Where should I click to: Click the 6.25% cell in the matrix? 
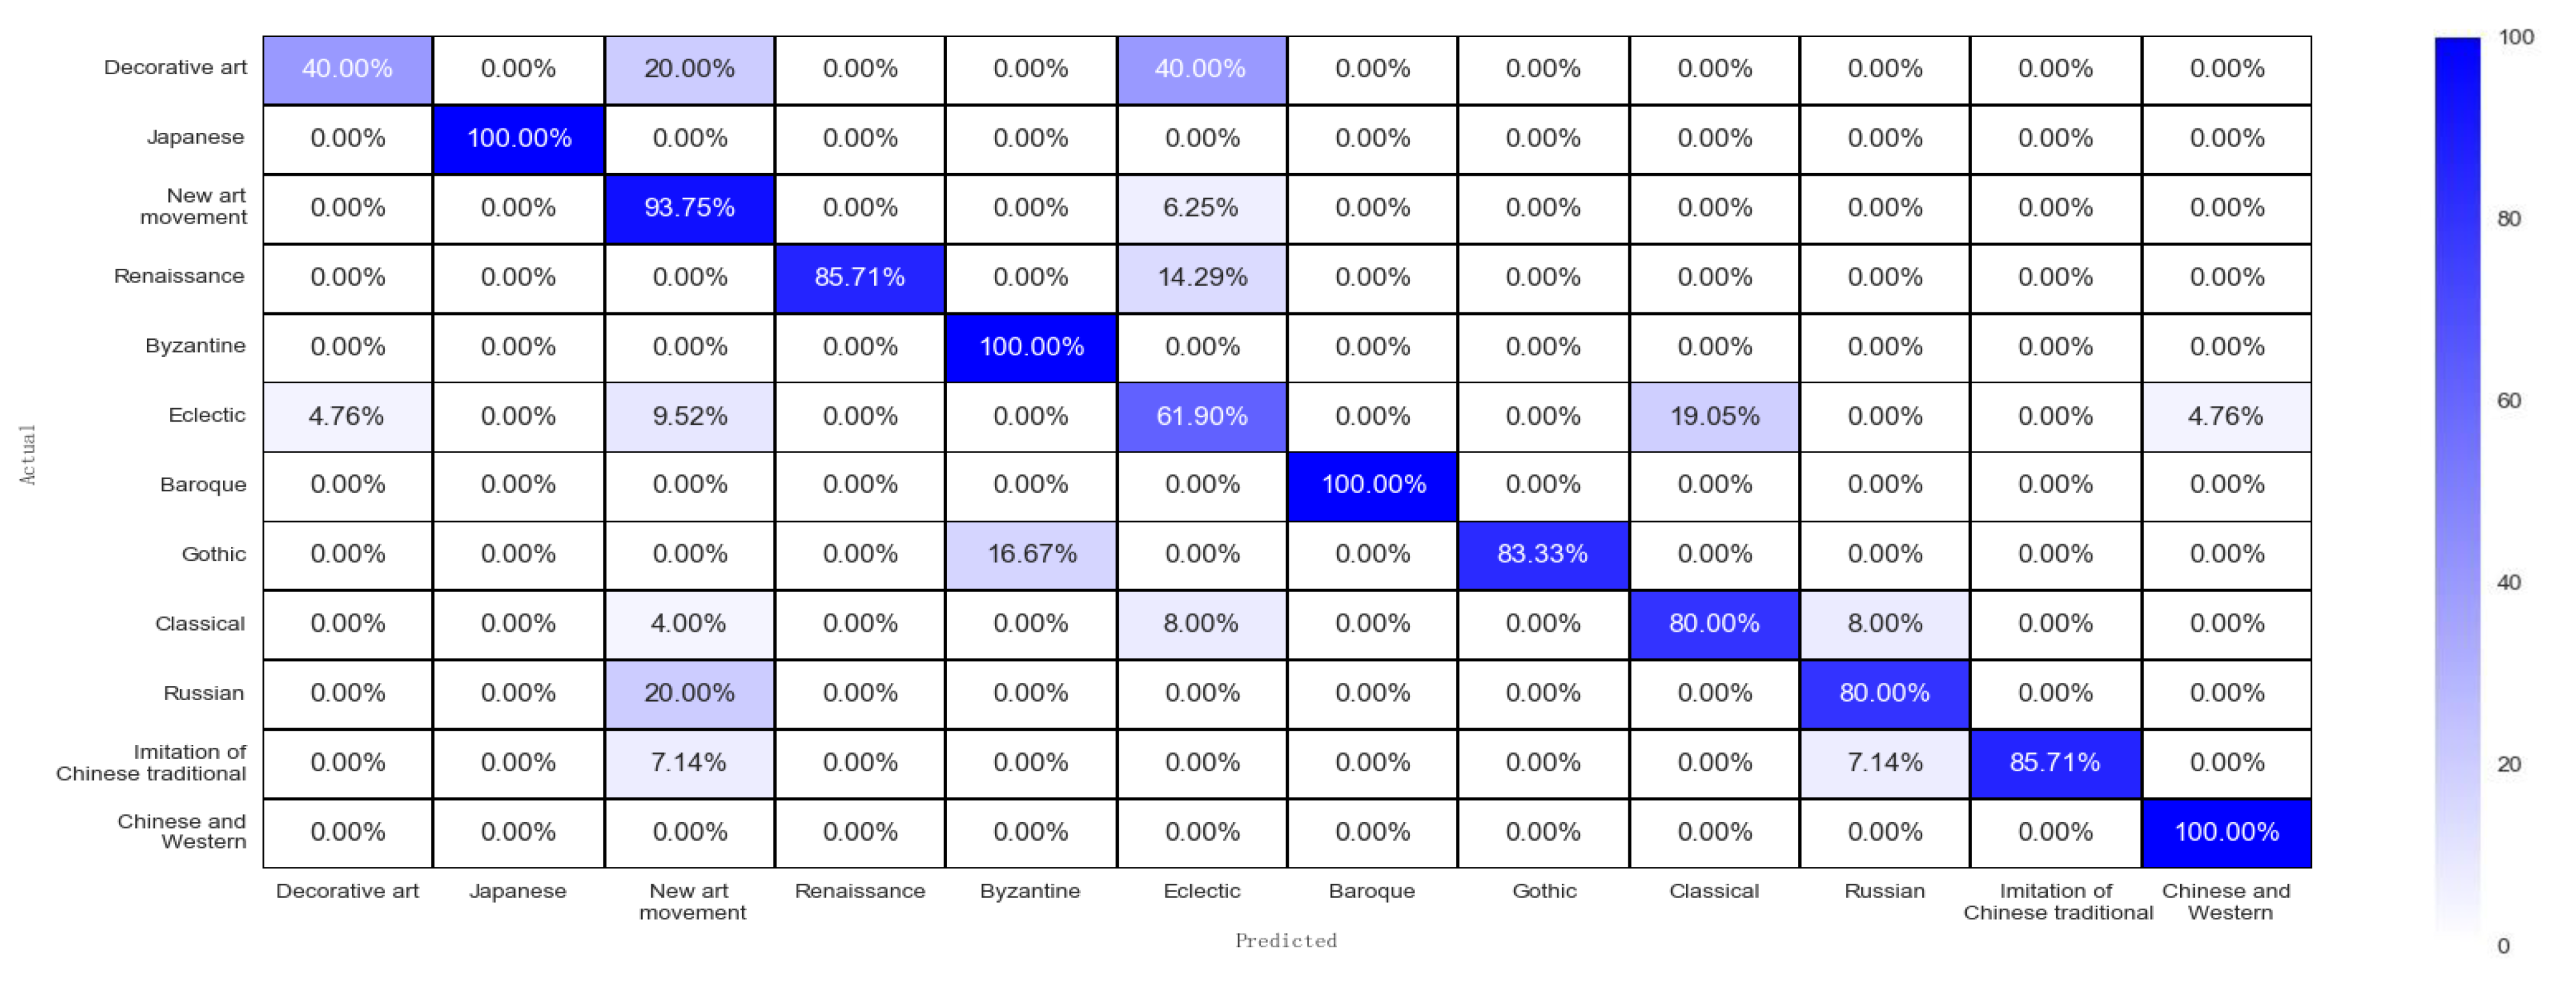(x=1201, y=208)
